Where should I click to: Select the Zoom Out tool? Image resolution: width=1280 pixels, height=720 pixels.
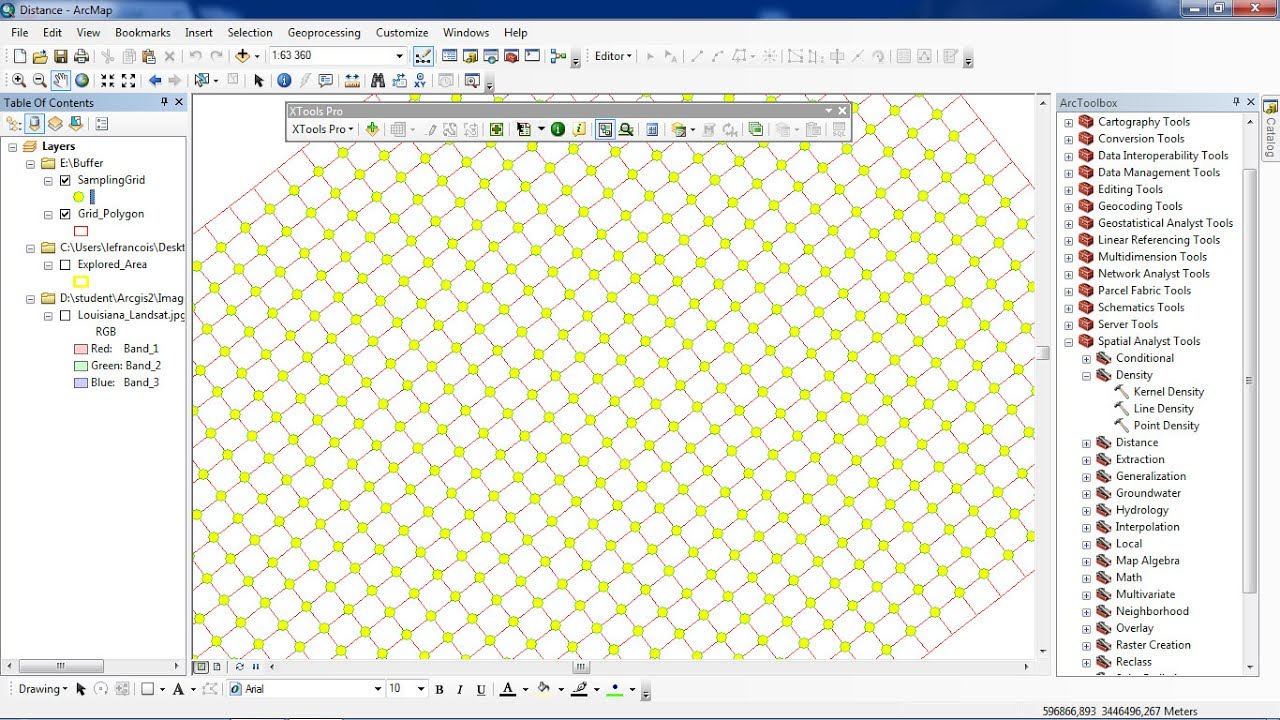coord(39,81)
